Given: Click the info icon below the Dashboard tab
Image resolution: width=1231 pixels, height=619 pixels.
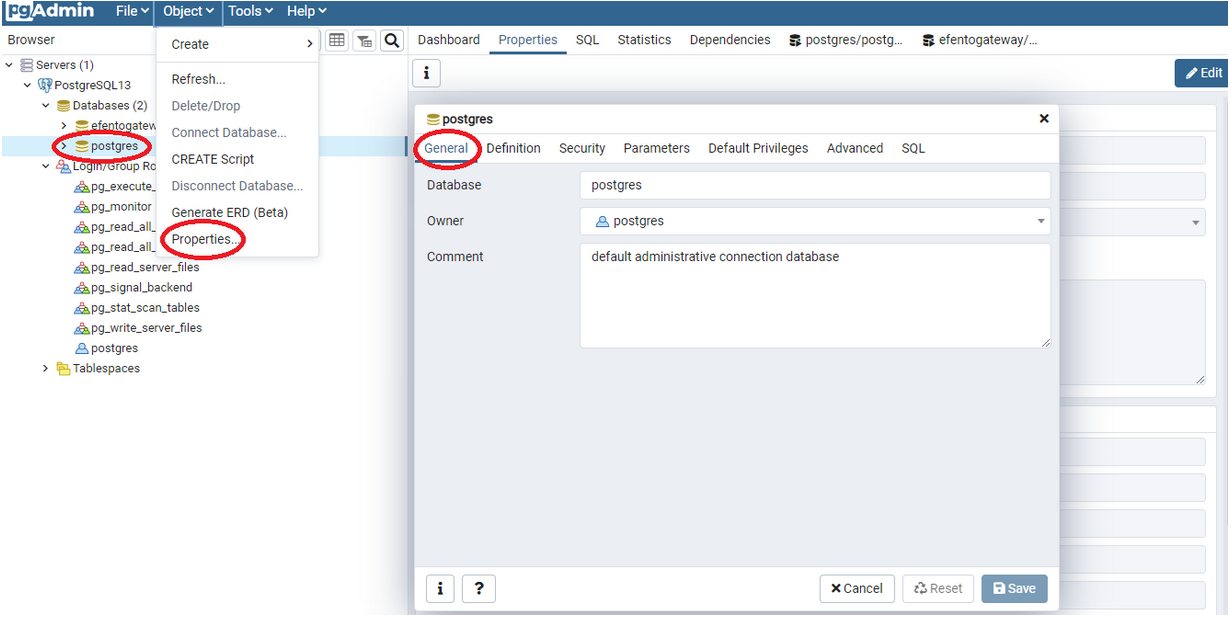Looking at the screenshot, I should coord(426,73).
